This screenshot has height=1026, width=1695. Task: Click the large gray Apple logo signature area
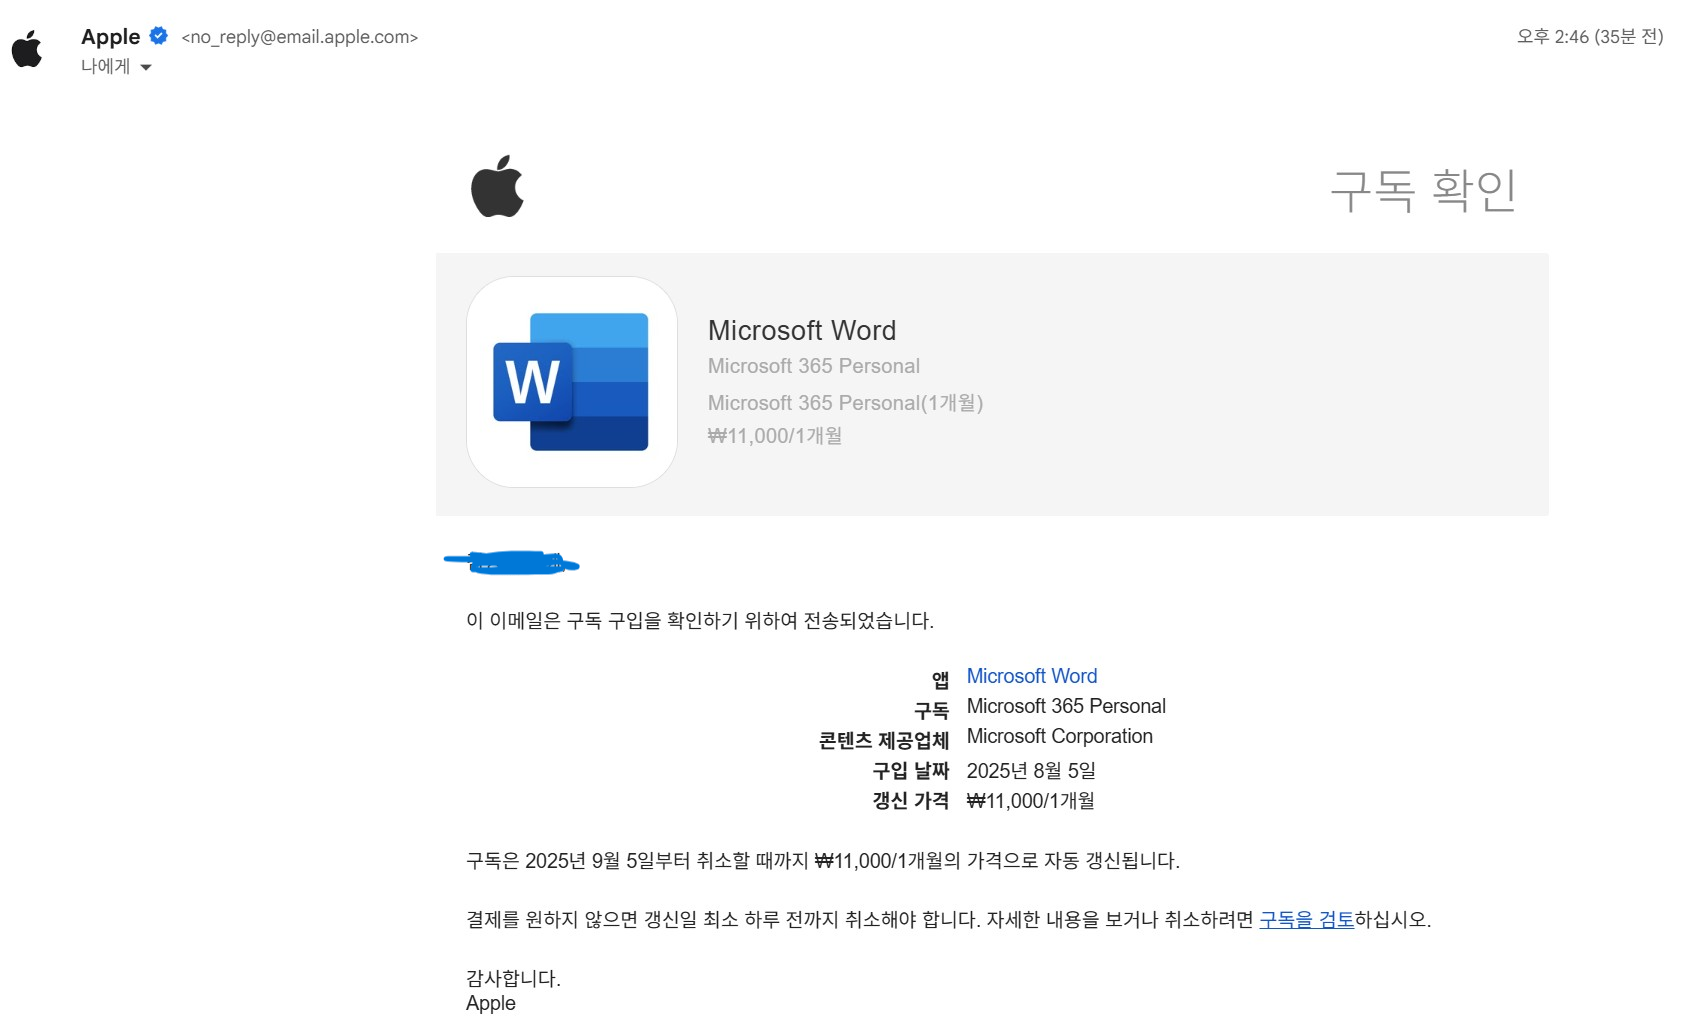(x=500, y=190)
